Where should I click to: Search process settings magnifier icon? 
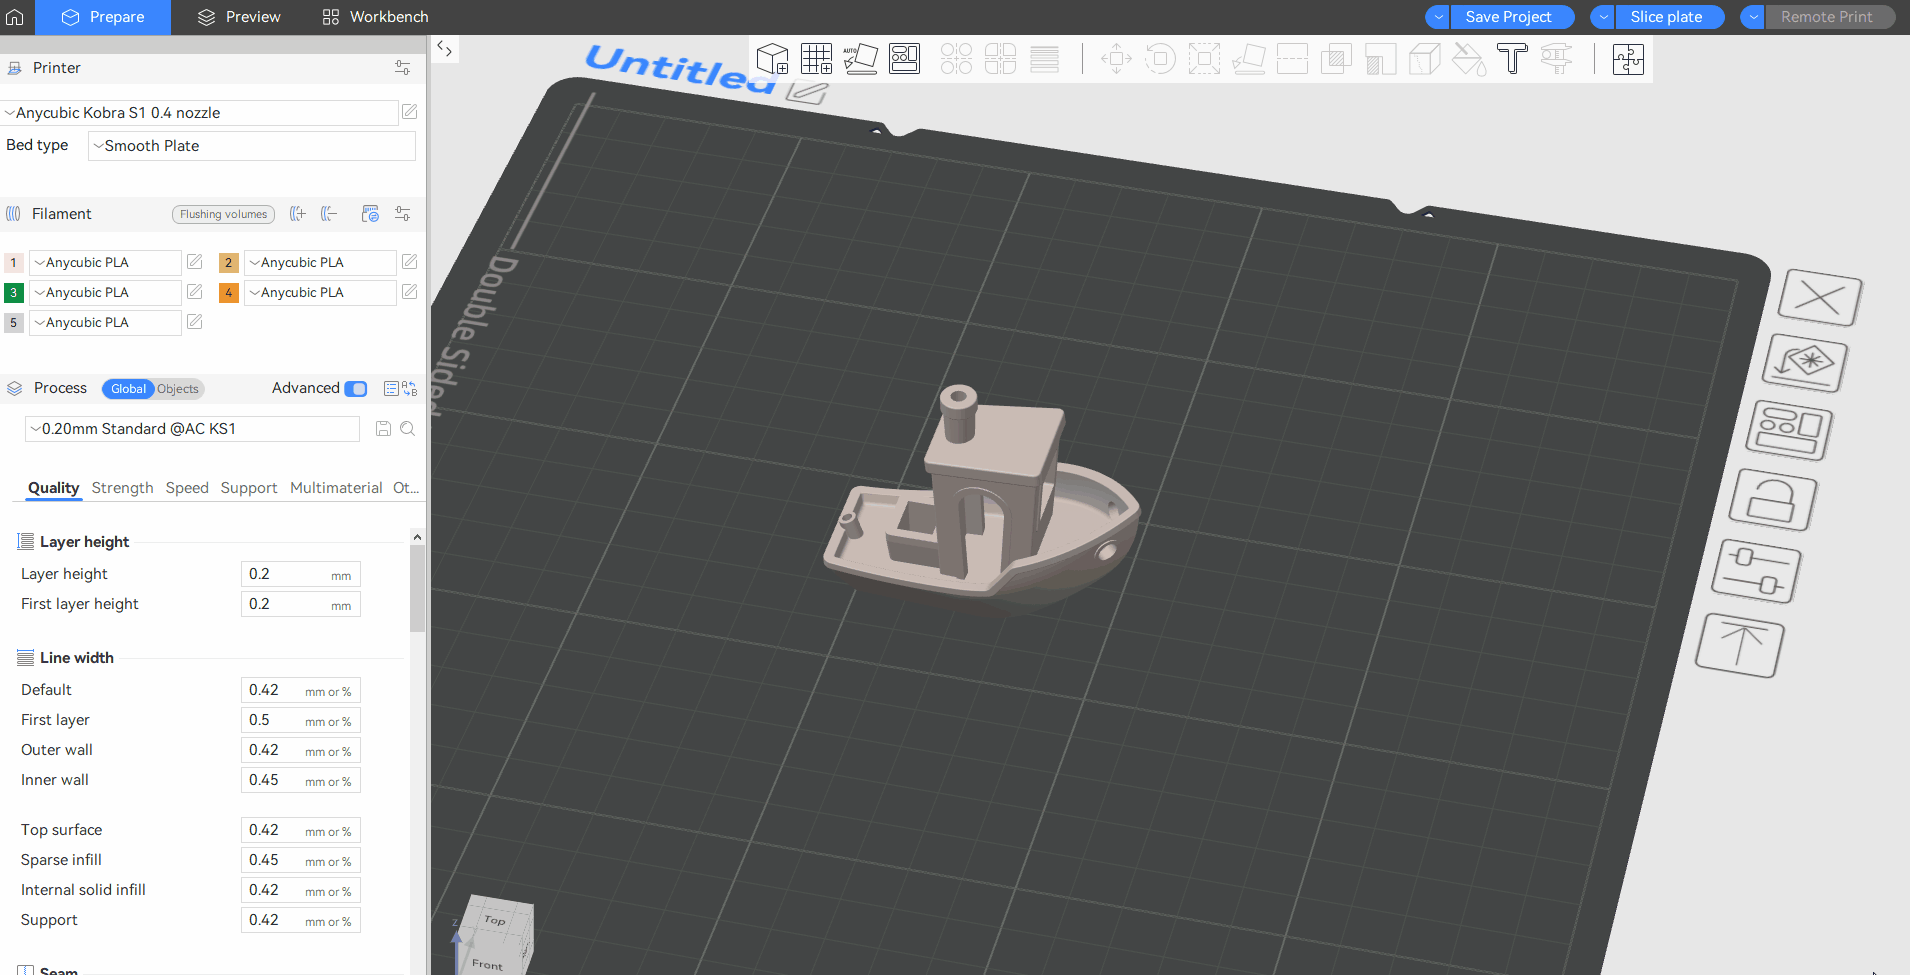click(407, 429)
